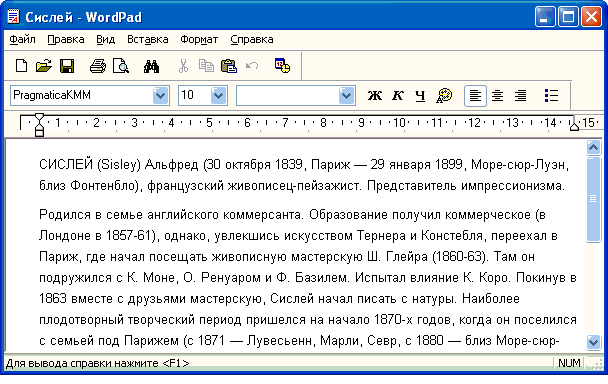The height and width of the screenshot is (384, 608).
Task: Open Print Preview icon
Action: click(x=121, y=66)
